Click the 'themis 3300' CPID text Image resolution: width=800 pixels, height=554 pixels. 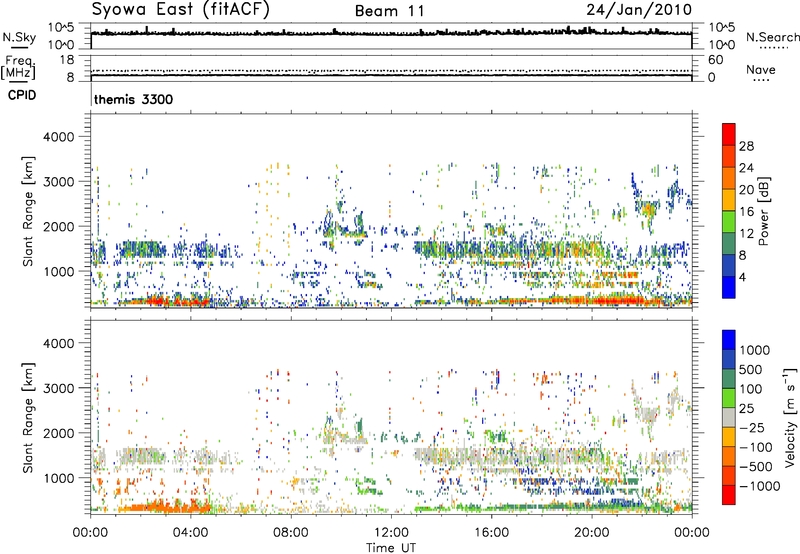click(x=134, y=99)
